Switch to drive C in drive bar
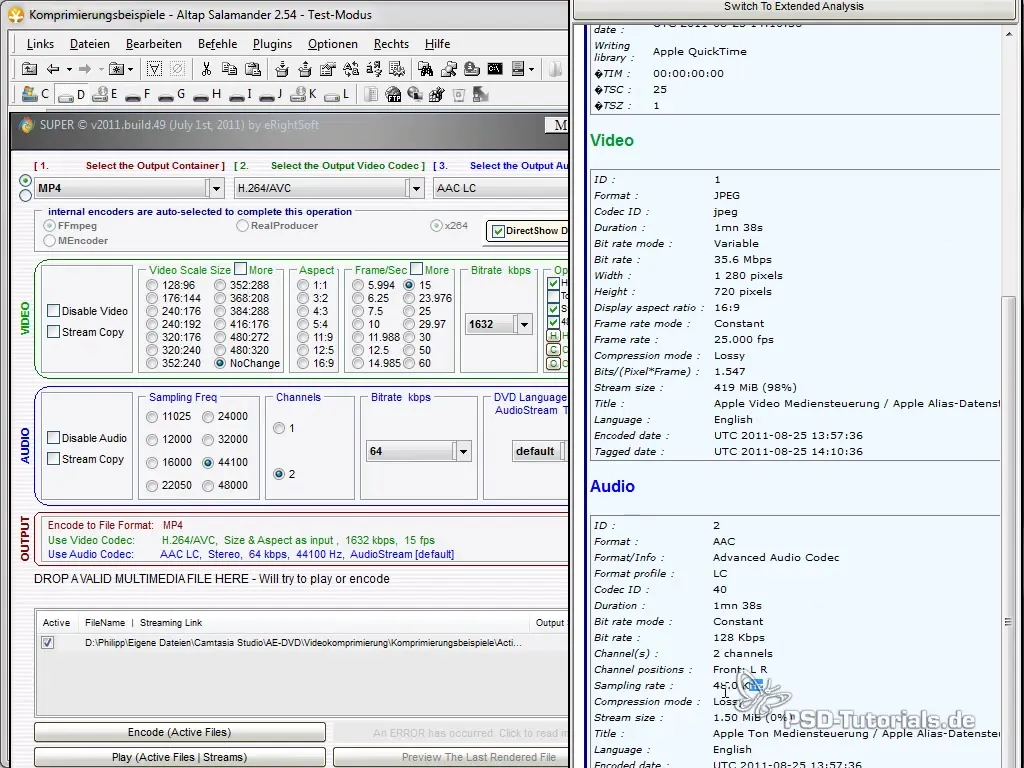The width and height of the screenshot is (1024, 768). pos(35,94)
